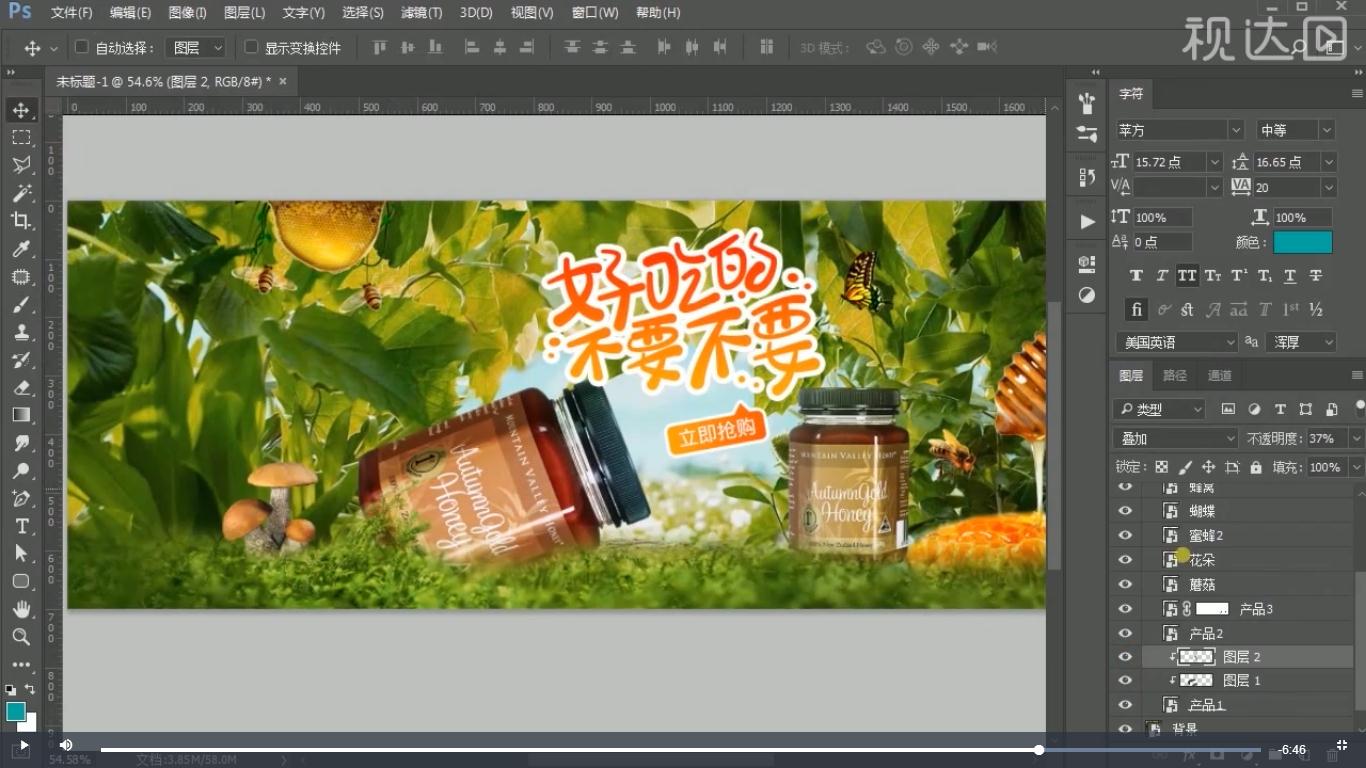Select the Clone Stamp tool
The height and width of the screenshot is (768, 1366).
coord(22,333)
